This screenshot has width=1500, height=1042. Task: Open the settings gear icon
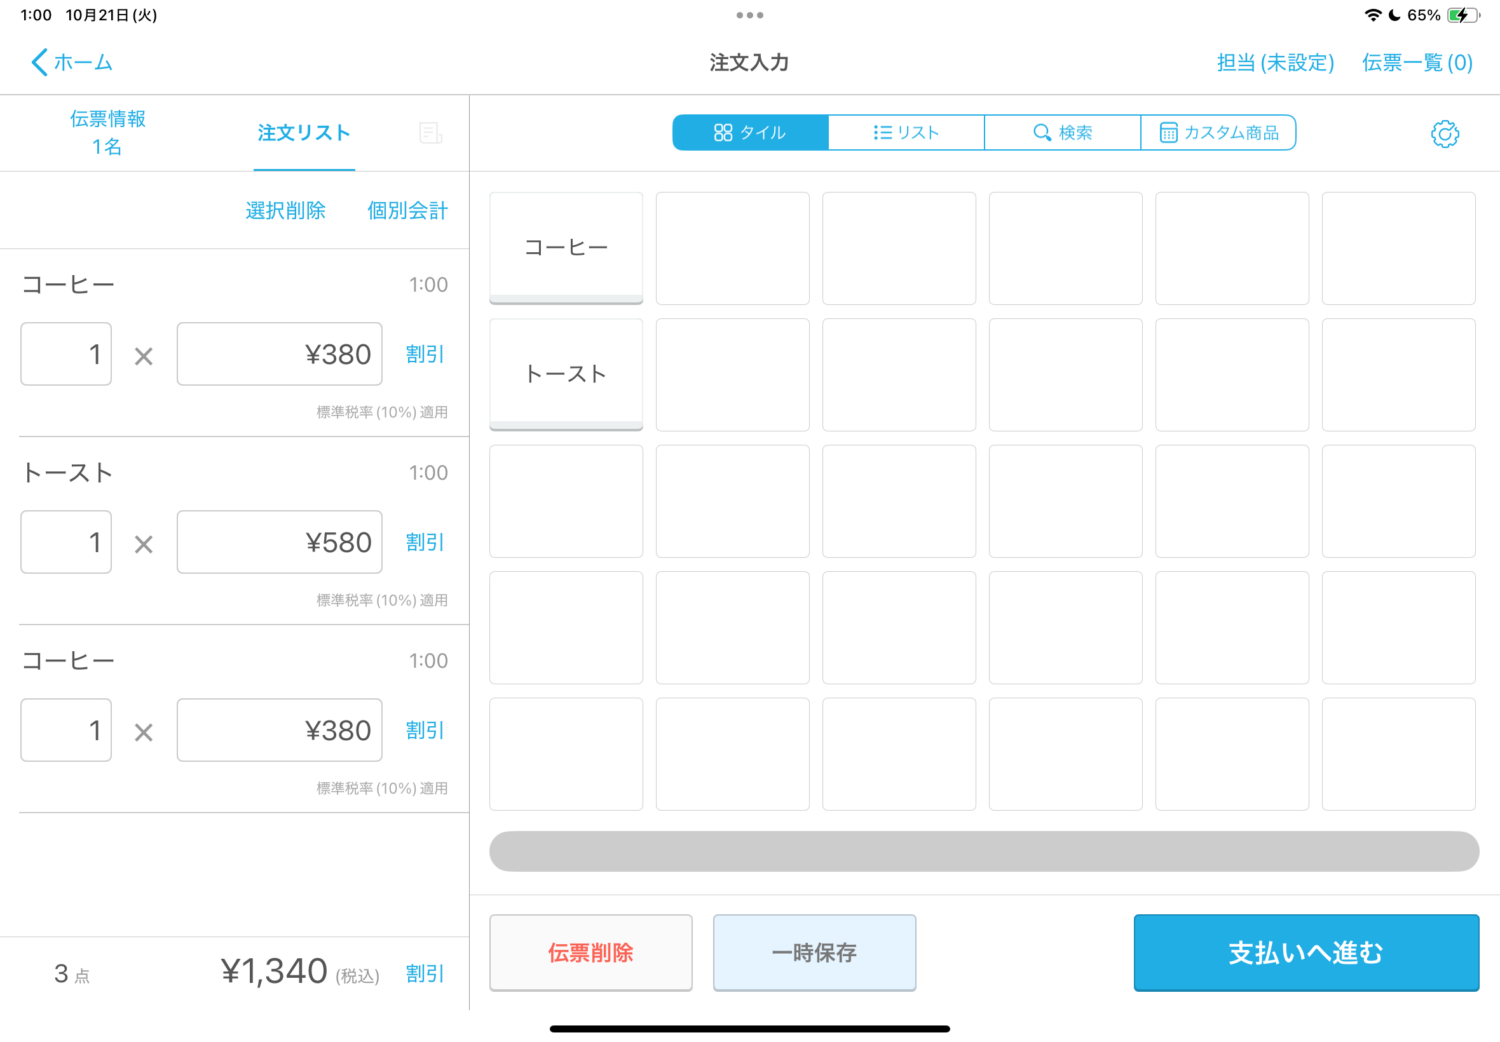click(1444, 134)
